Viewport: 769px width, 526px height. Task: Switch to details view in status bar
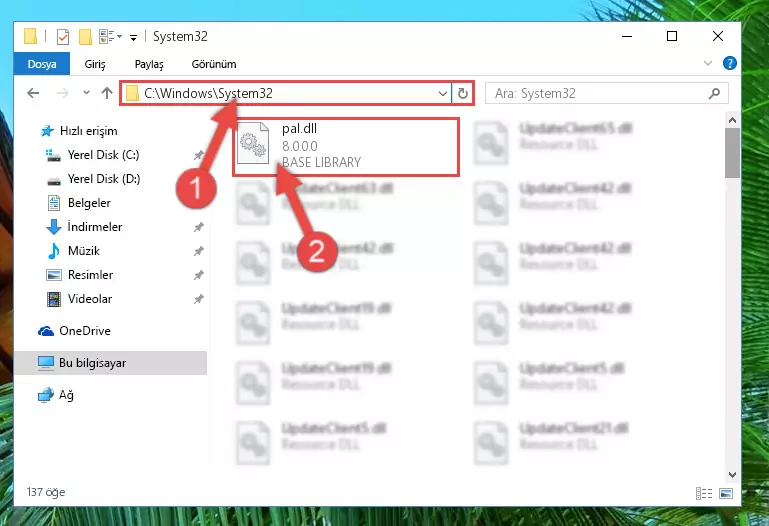point(704,493)
